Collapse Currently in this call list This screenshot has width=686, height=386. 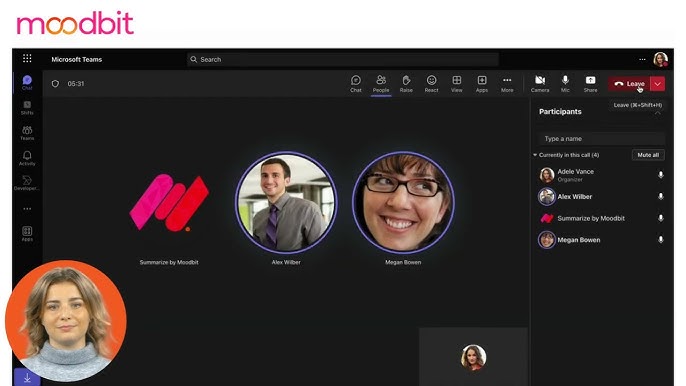tap(535, 155)
